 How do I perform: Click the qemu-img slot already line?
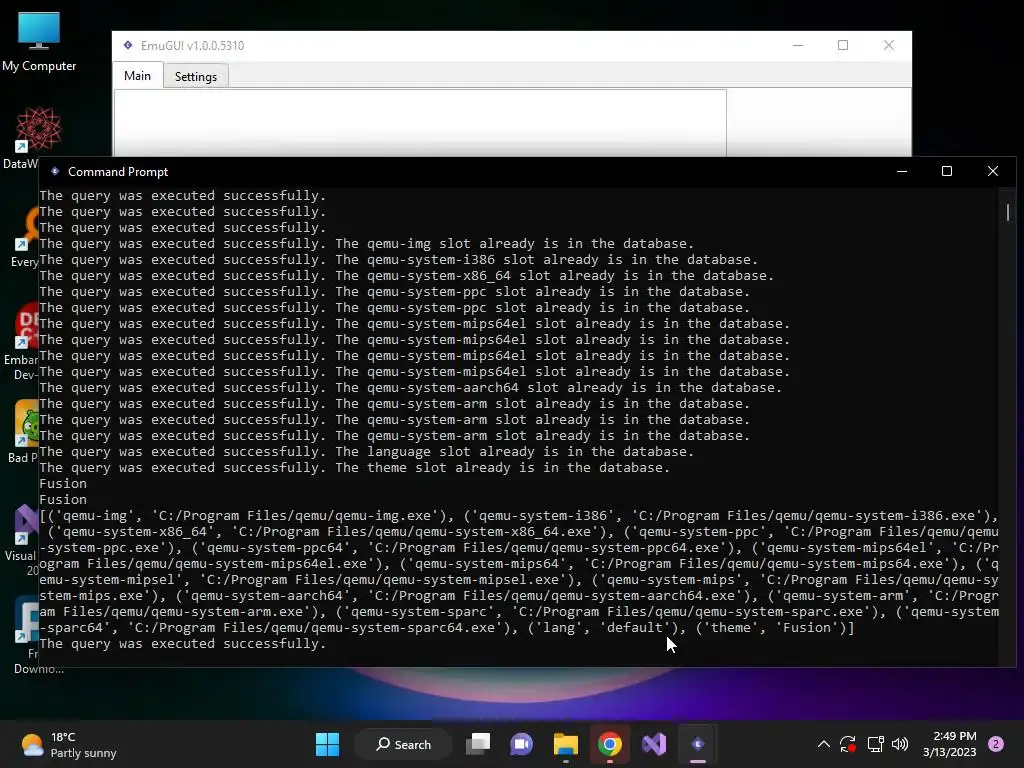[x=366, y=244]
